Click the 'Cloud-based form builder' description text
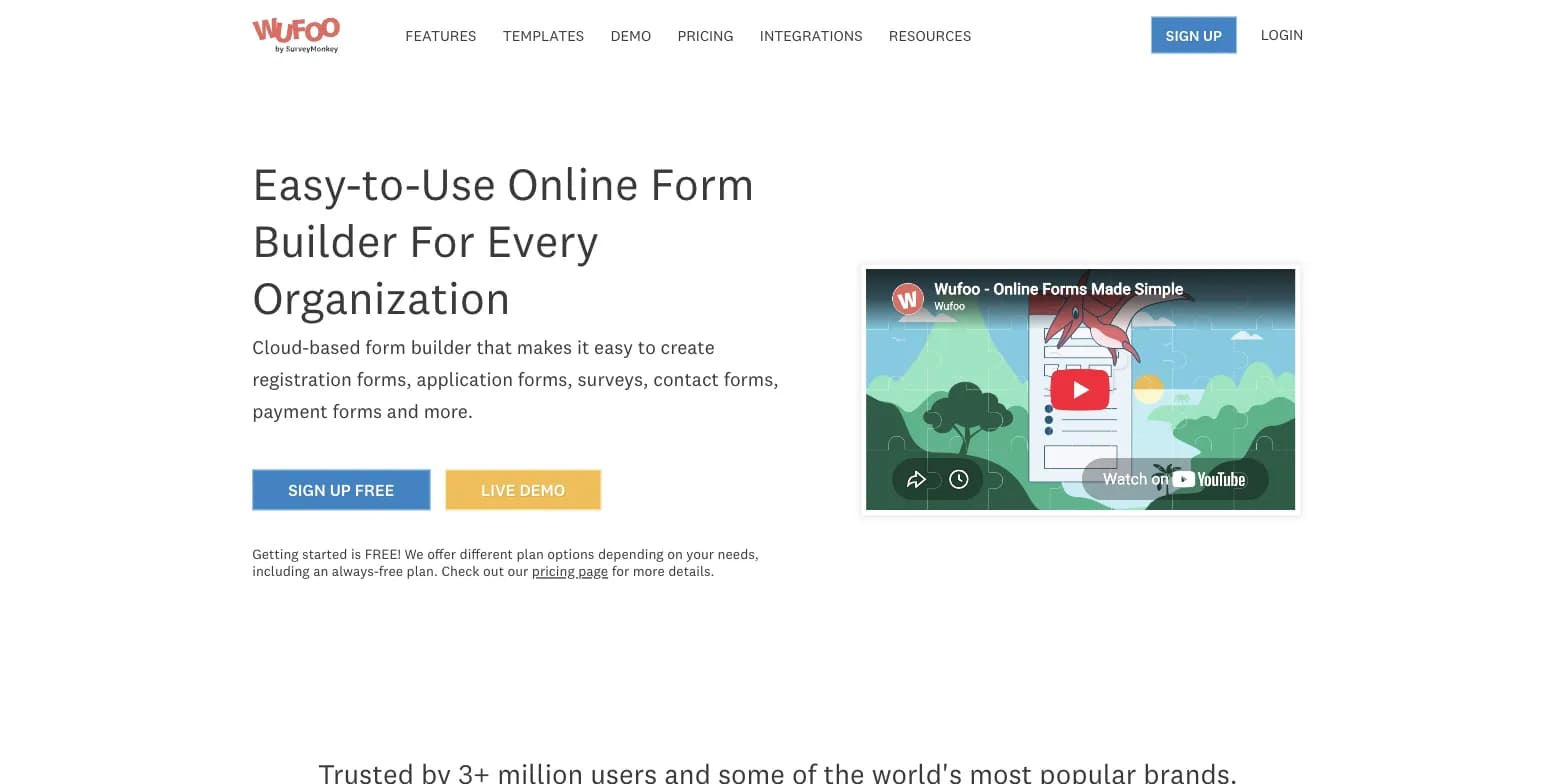Viewport: 1556px width, 784px height. [515, 380]
